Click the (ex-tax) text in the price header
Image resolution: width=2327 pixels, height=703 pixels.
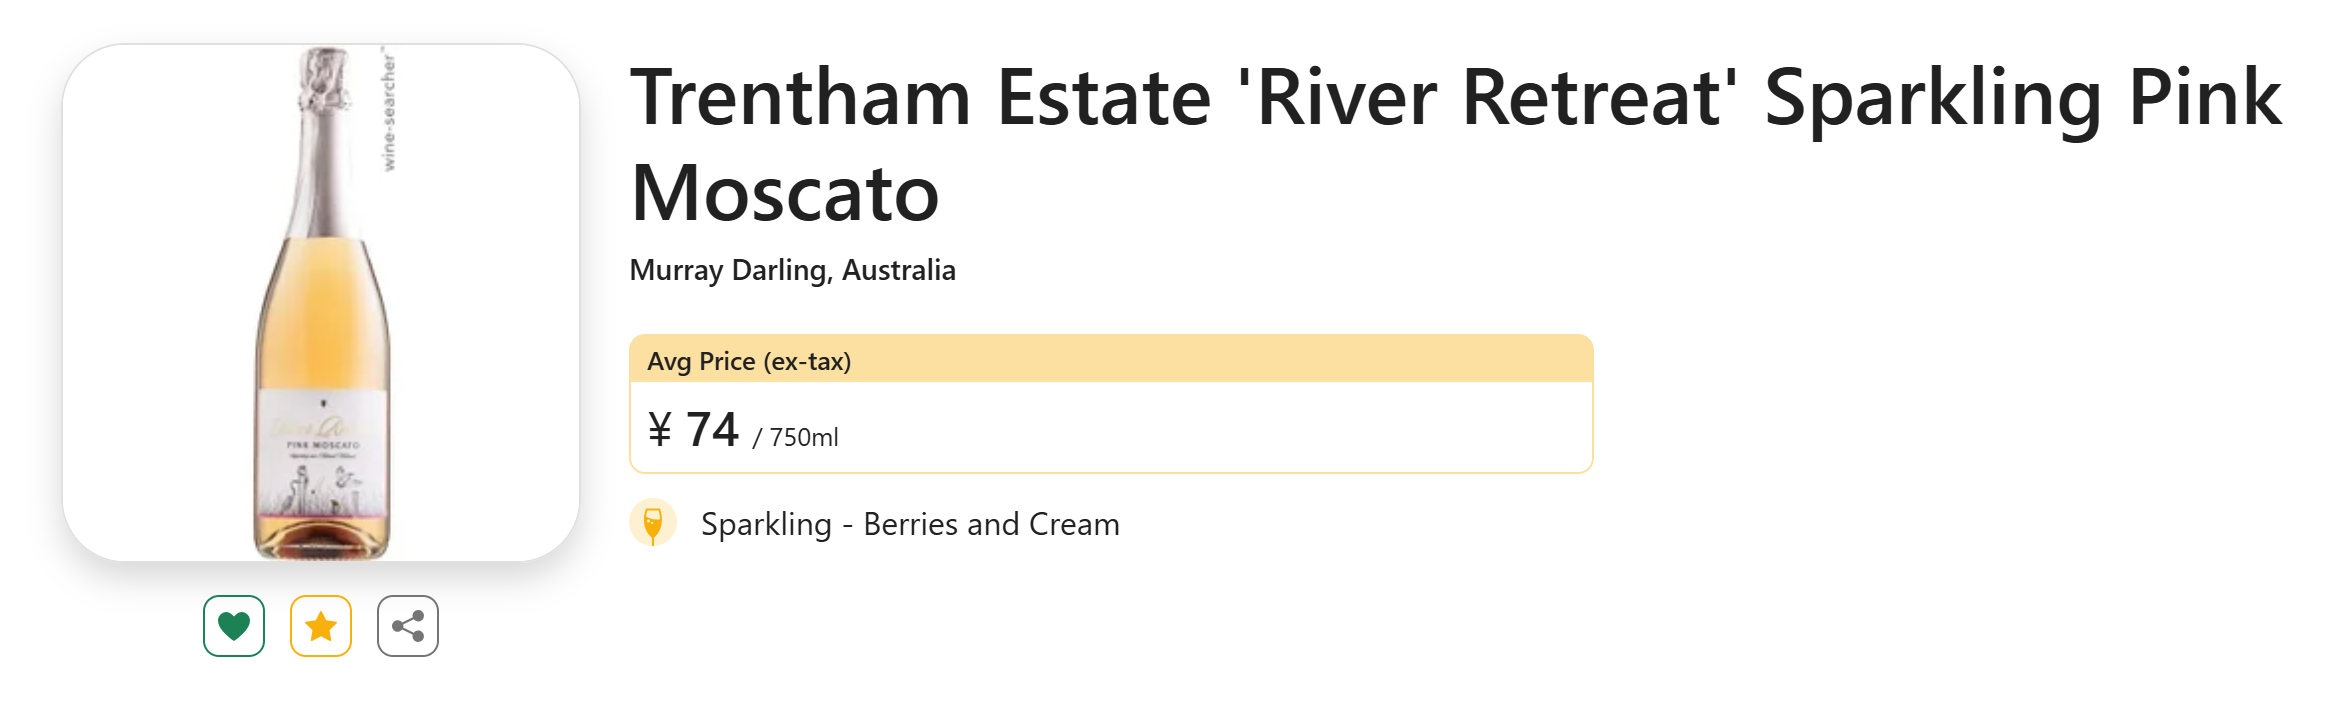(807, 361)
